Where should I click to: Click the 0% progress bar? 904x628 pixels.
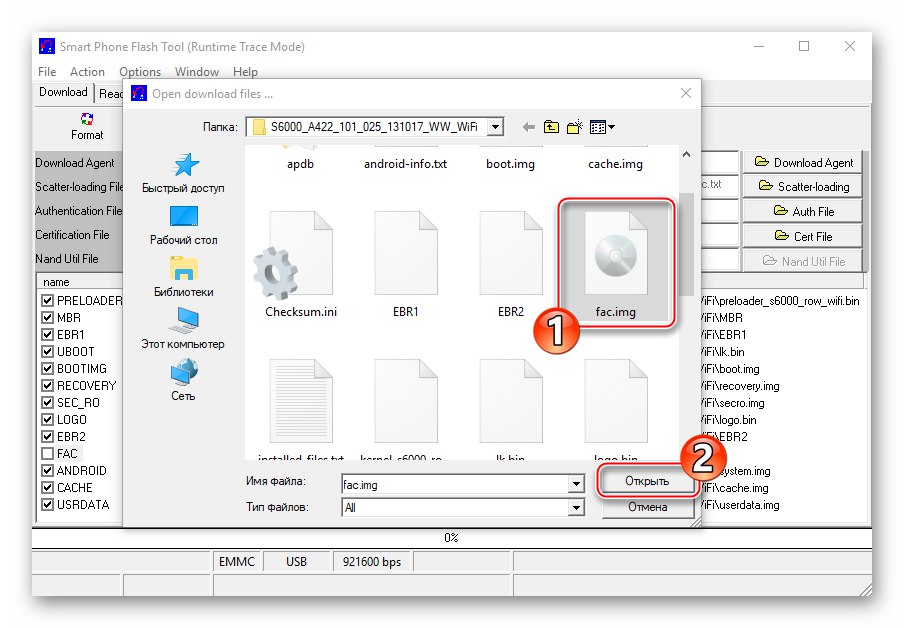click(x=452, y=536)
